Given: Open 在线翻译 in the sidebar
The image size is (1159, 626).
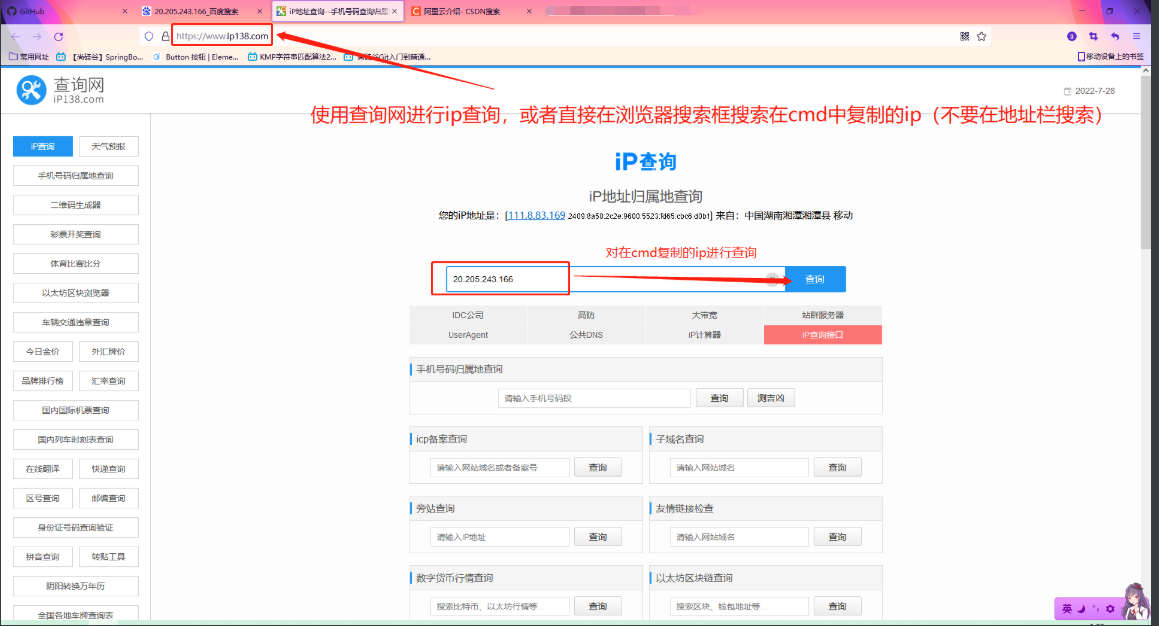Looking at the screenshot, I should coord(43,469).
